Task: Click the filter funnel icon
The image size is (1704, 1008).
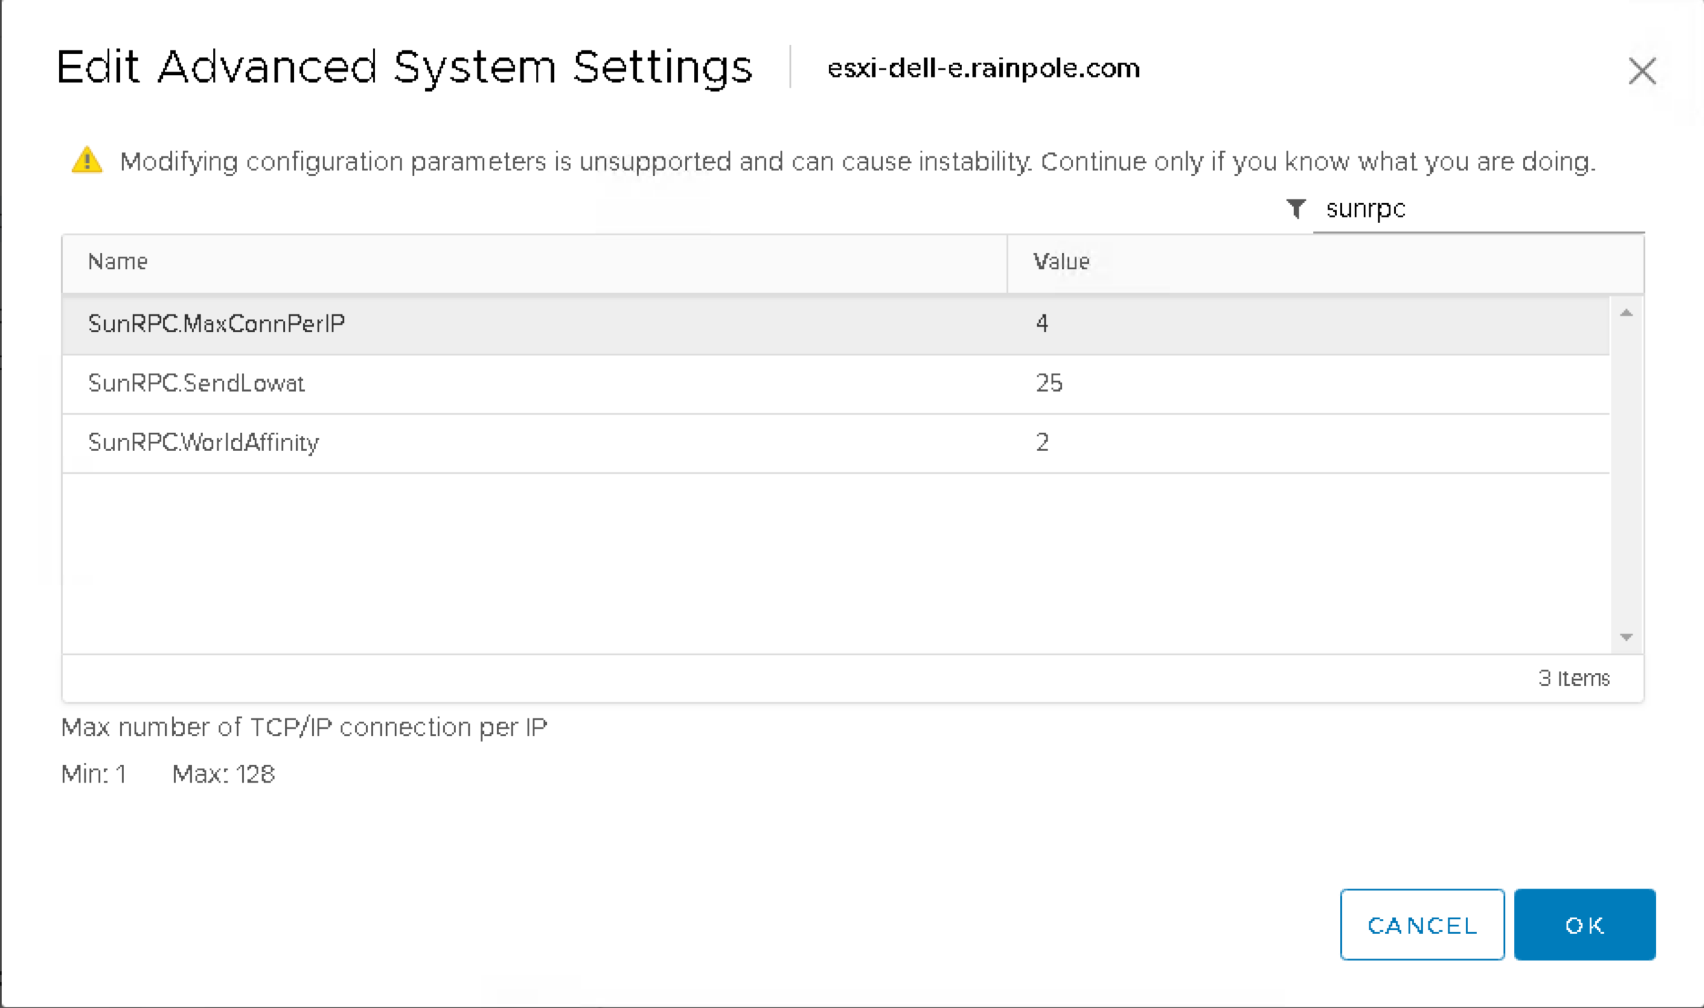Action: coord(1296,209)
